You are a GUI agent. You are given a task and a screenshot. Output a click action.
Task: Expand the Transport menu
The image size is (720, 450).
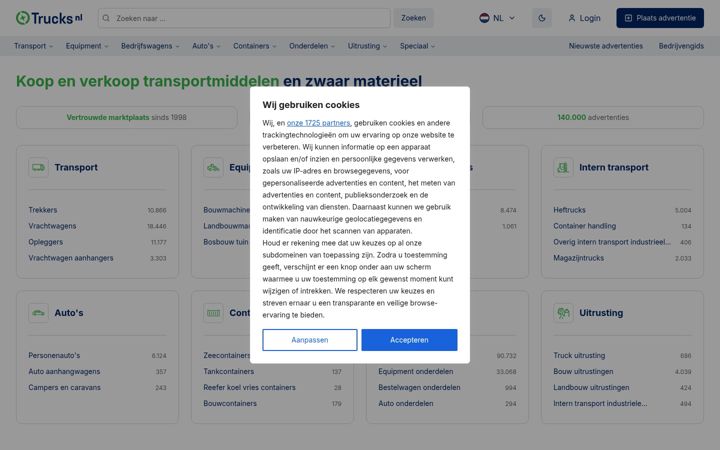[34, 46]
